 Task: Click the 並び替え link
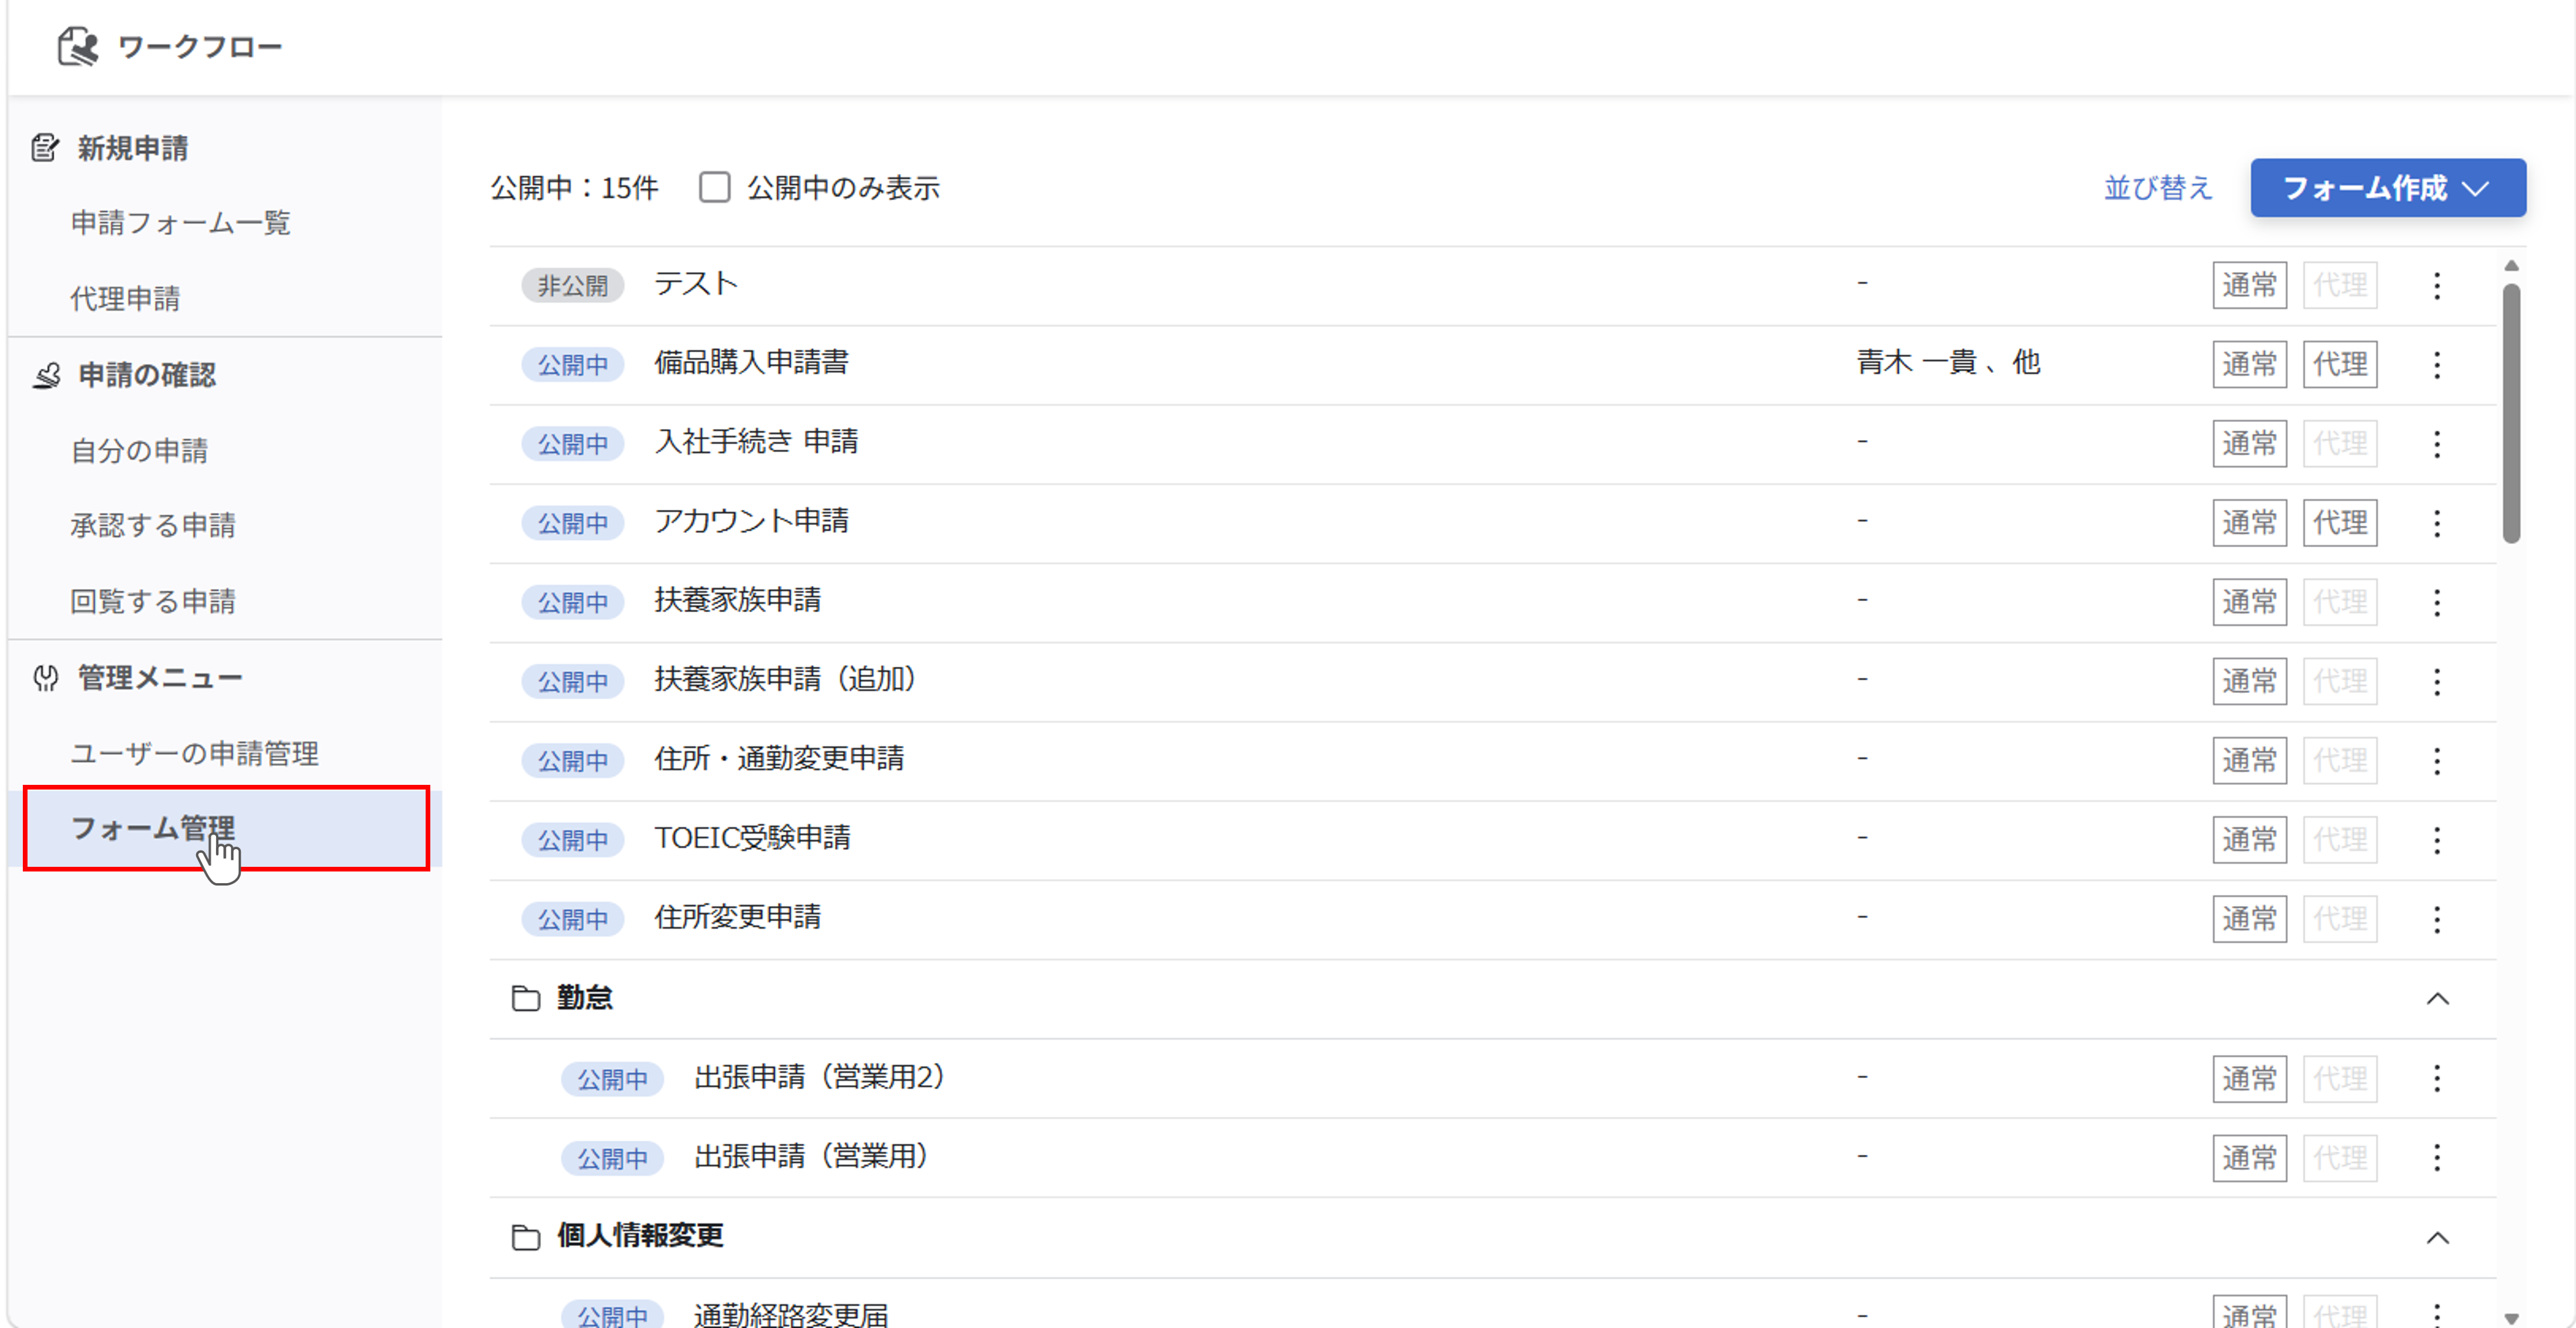[2158, 187]
